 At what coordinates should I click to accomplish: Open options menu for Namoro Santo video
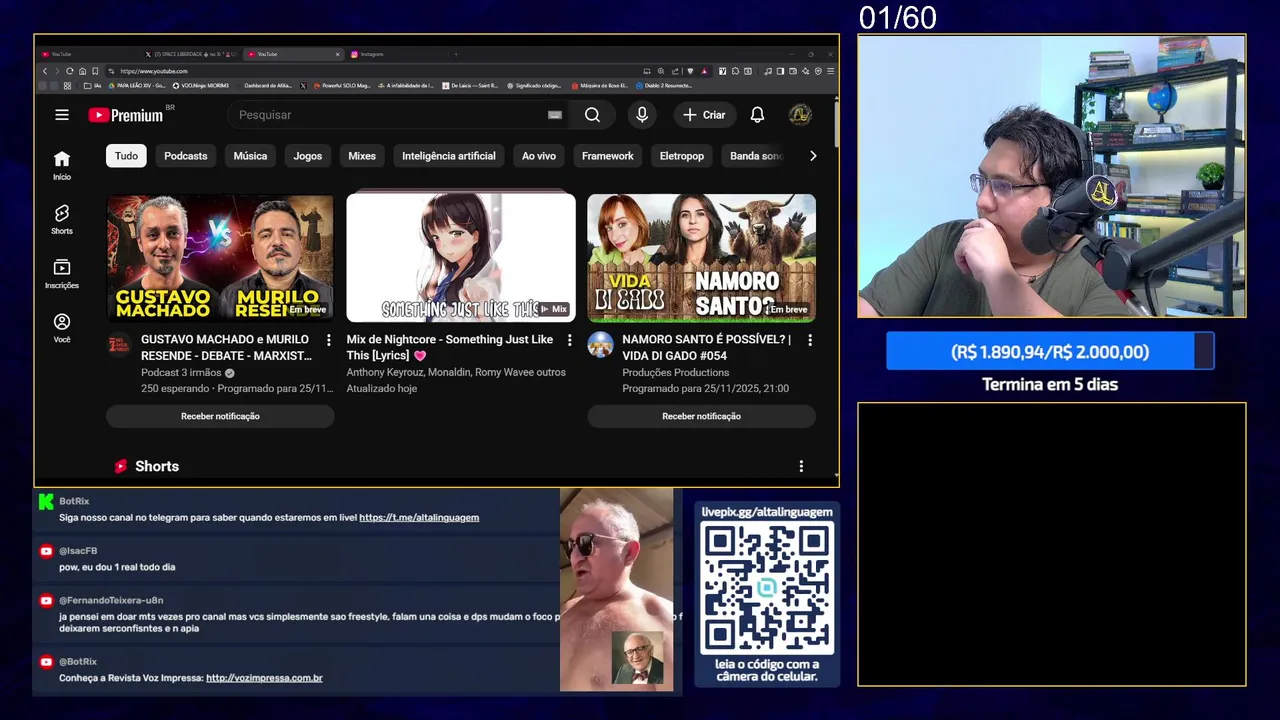810,340
